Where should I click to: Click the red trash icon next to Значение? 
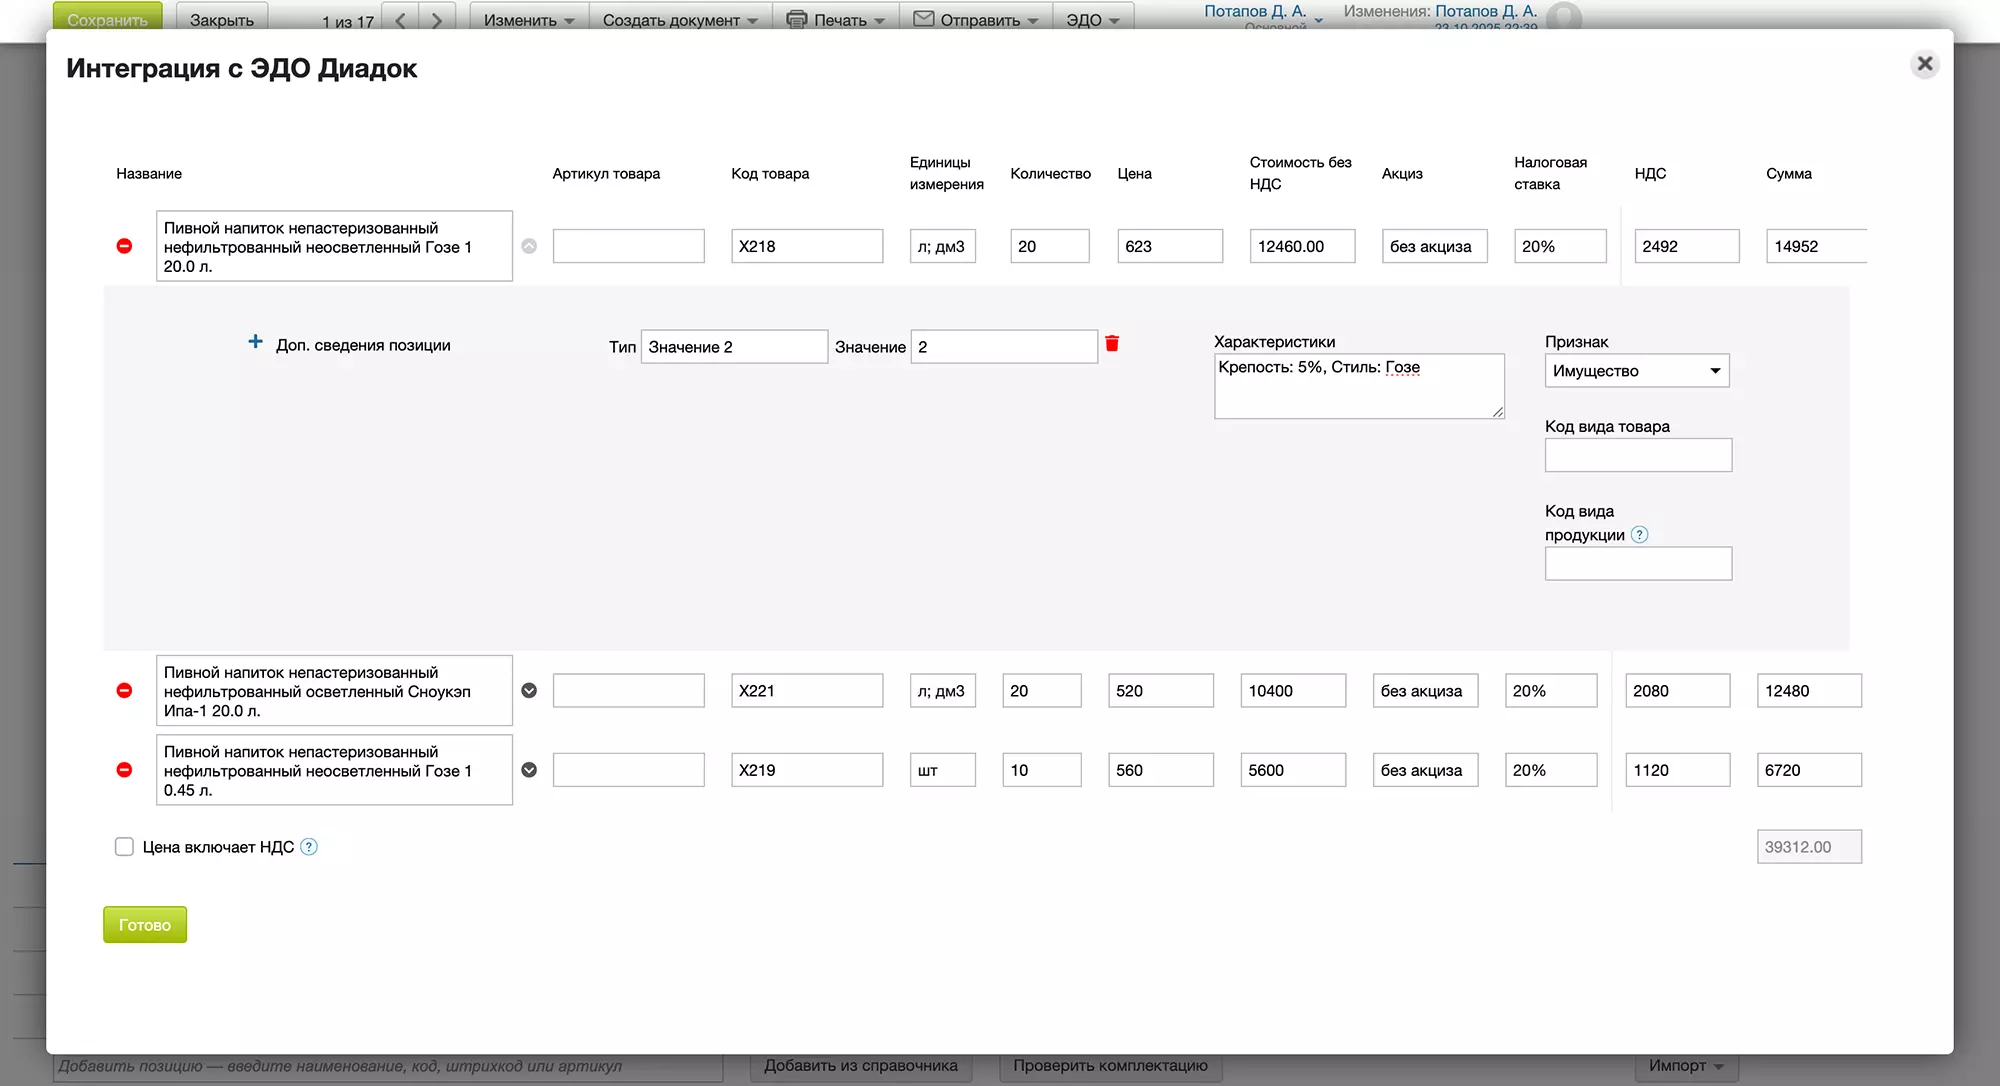click(x=1112, y=344)
